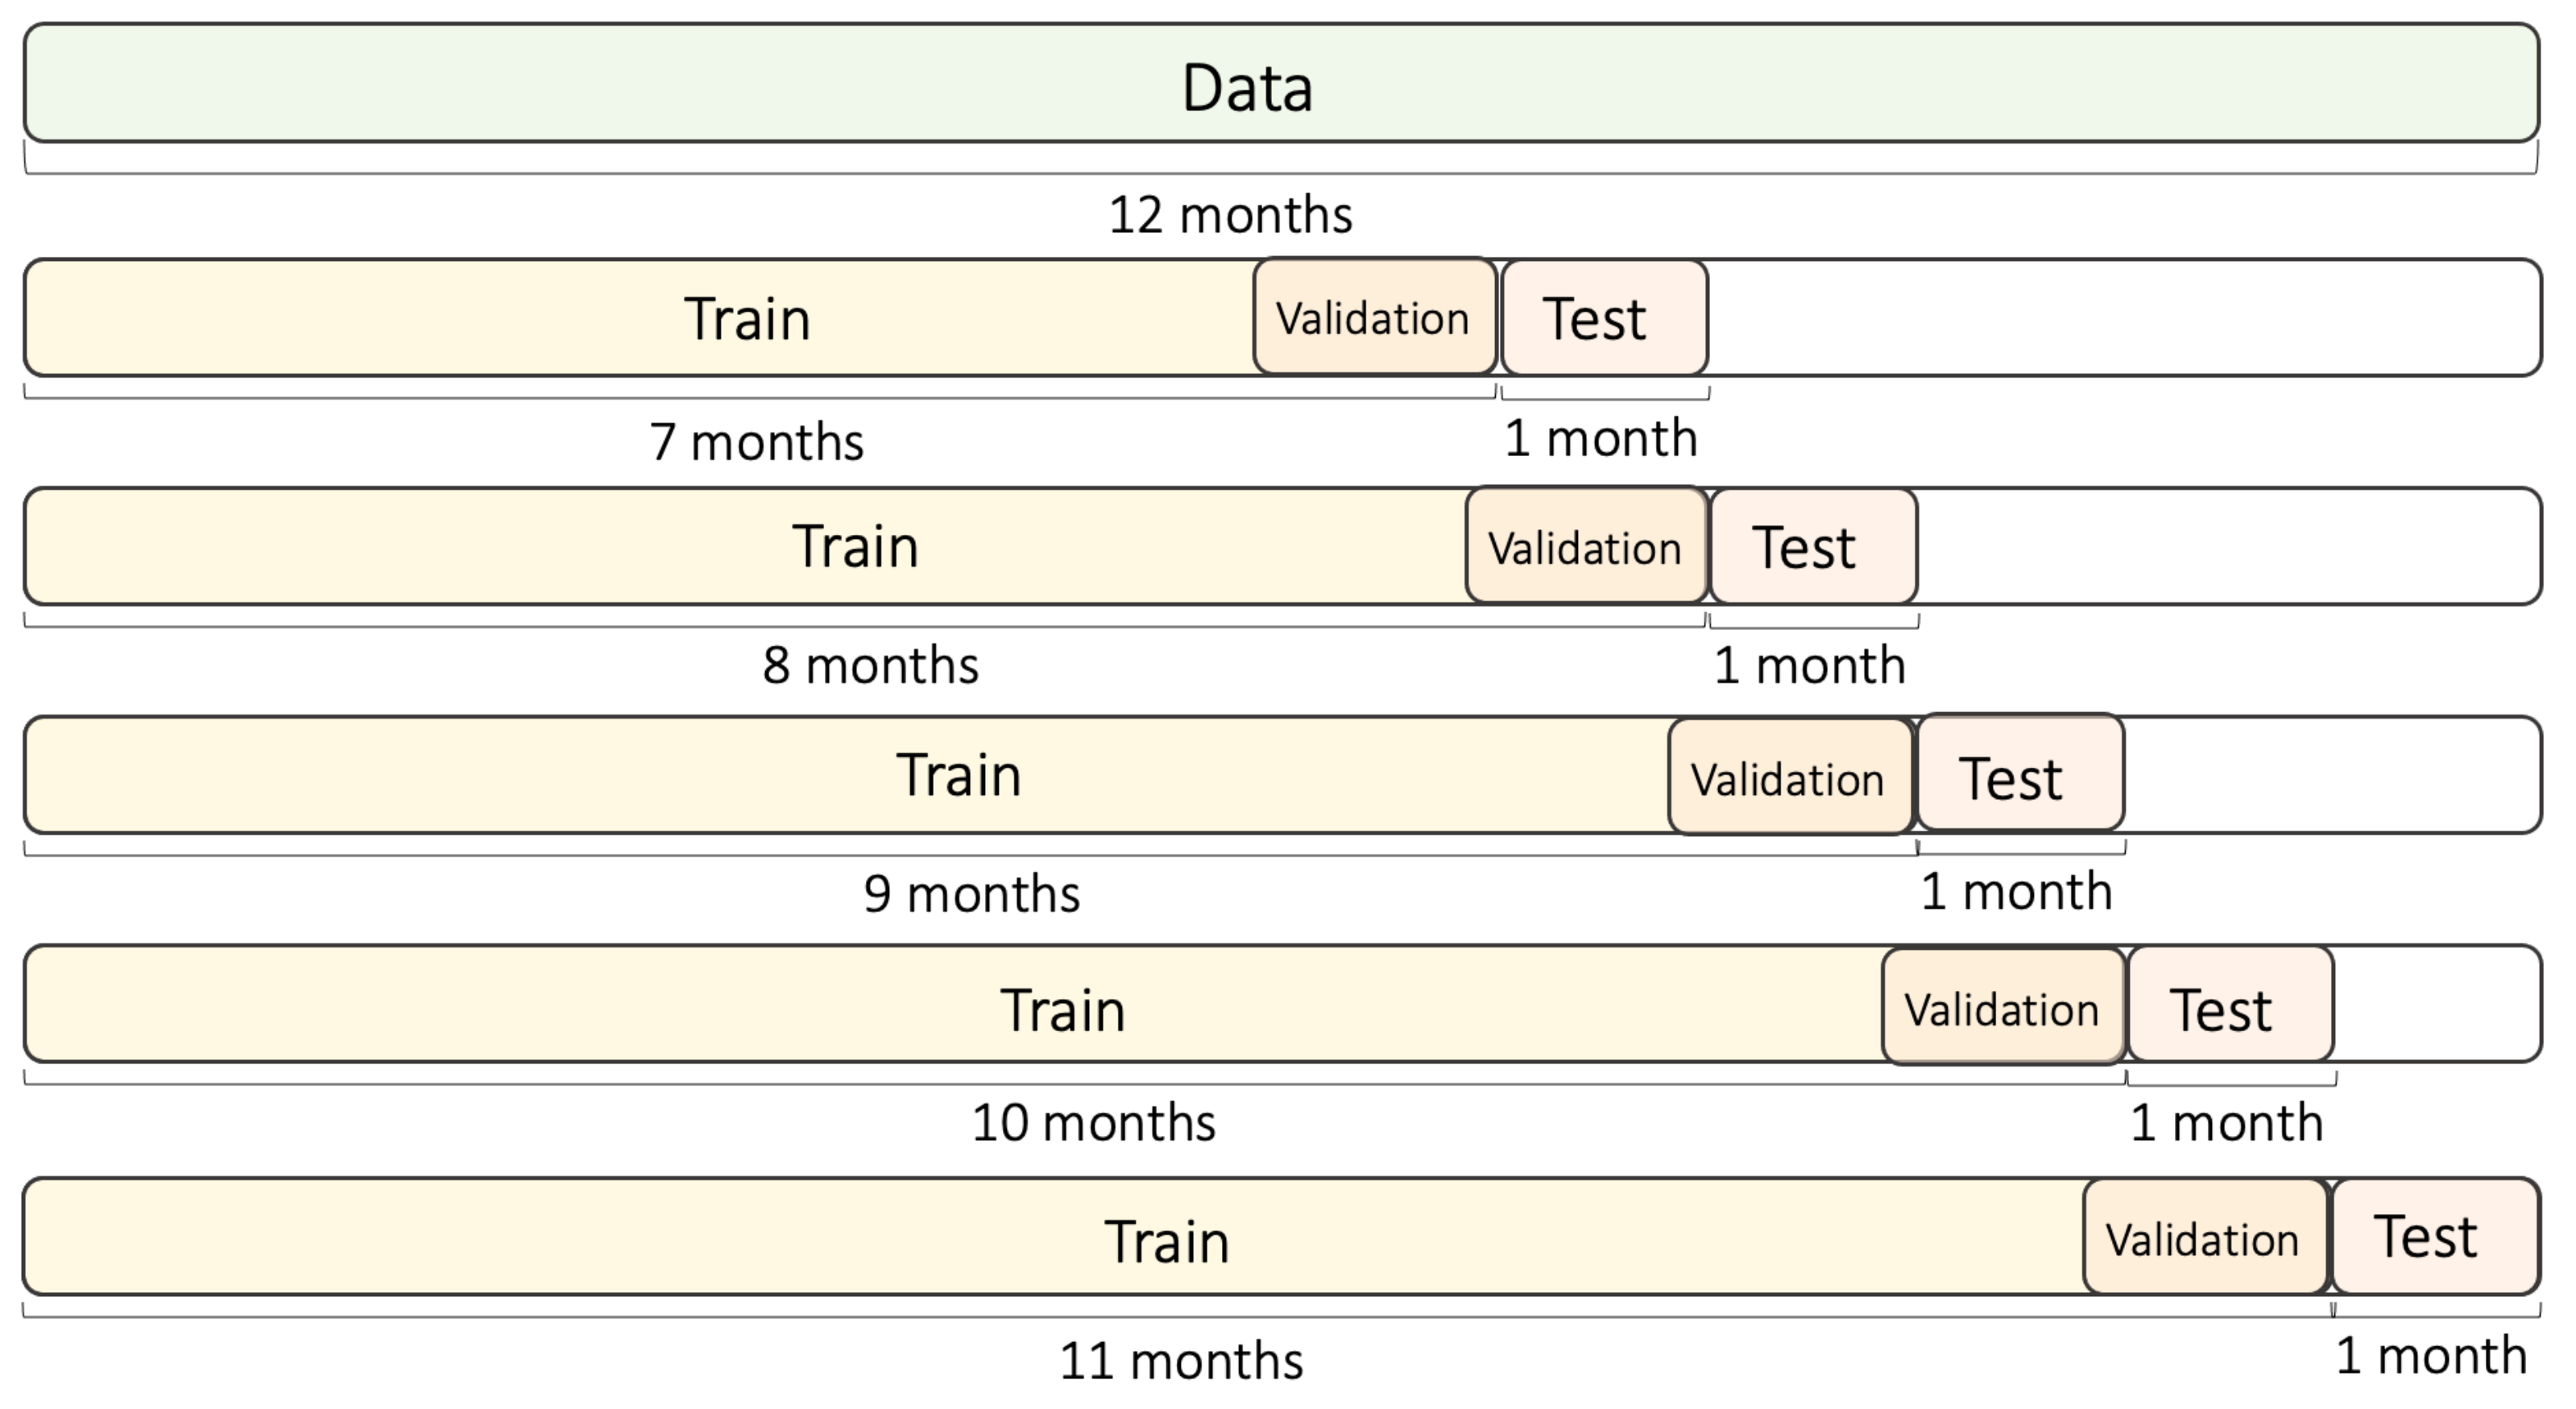Screen dimensions: 2576x1409
Task: Select the Validation box in the 9-month split
Action: coord(1789,777)
